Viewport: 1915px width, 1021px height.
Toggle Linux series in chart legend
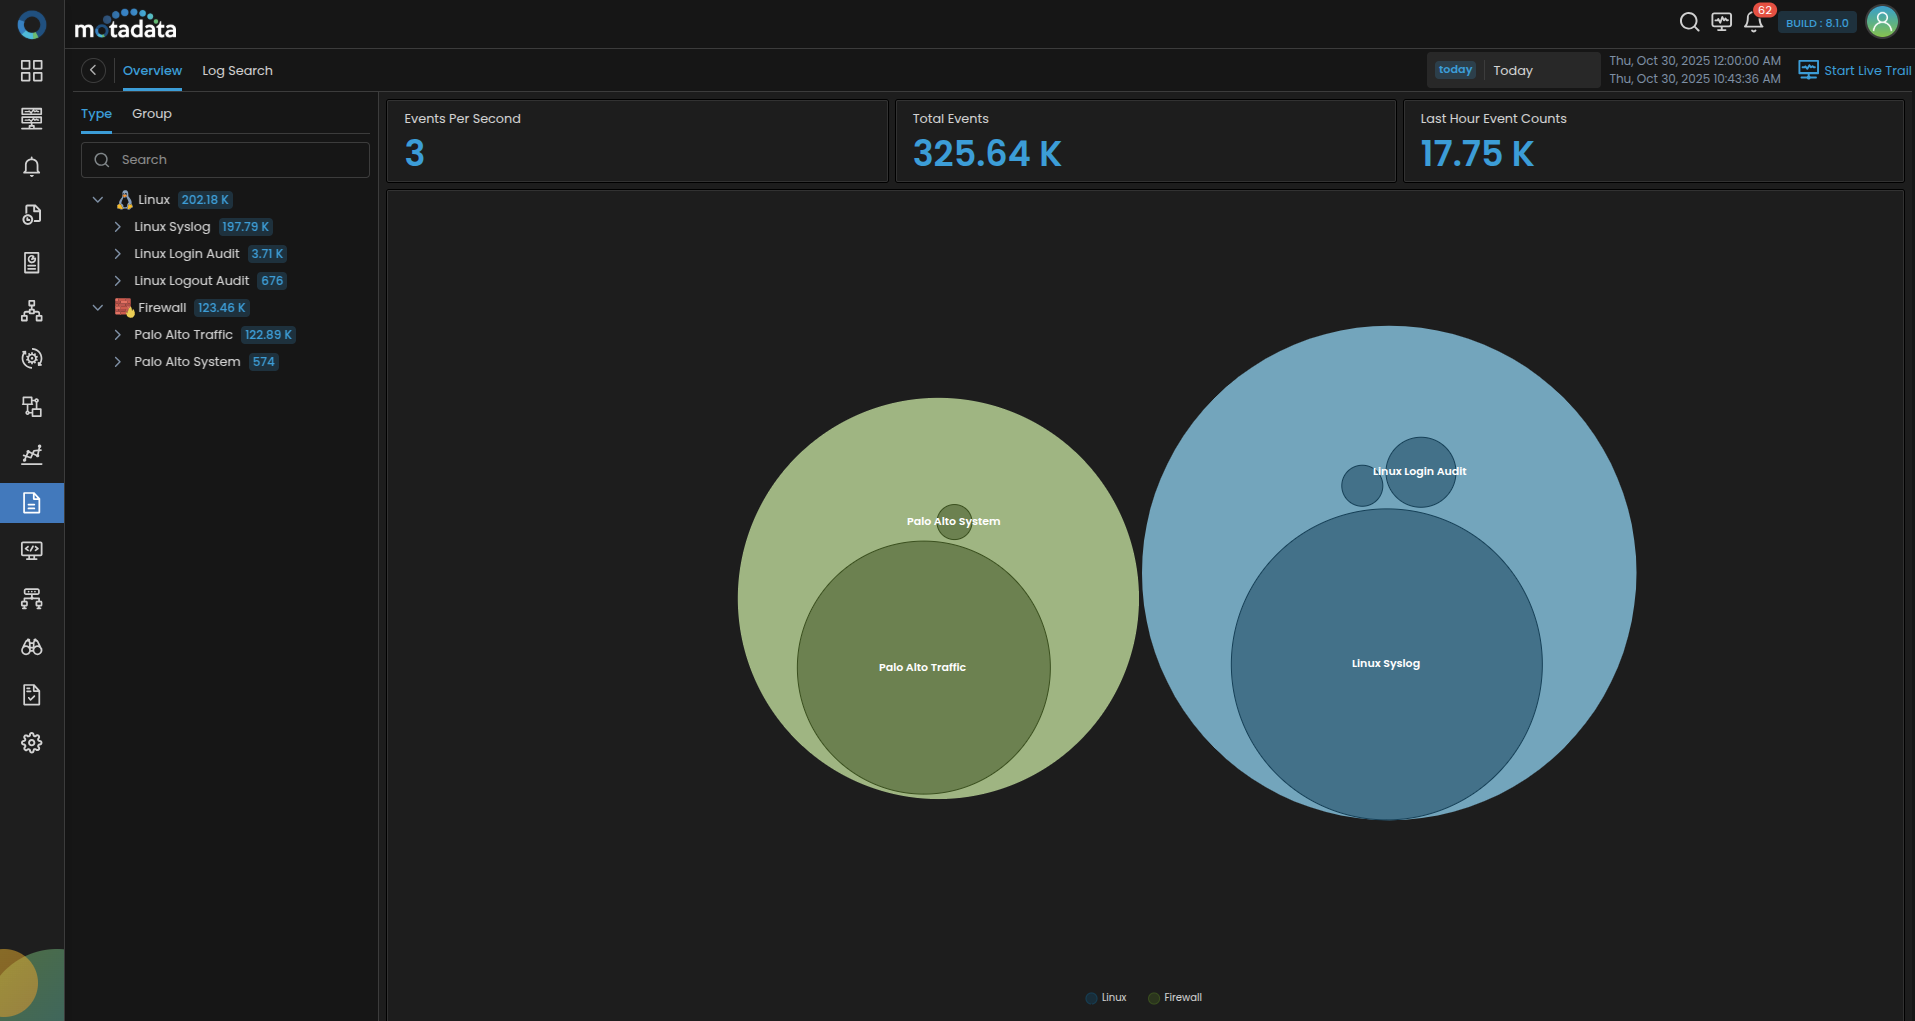(1106, 998)
